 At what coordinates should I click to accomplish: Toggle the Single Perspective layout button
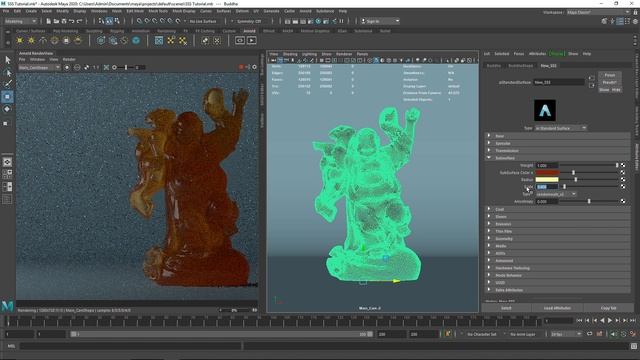point(7,162)
